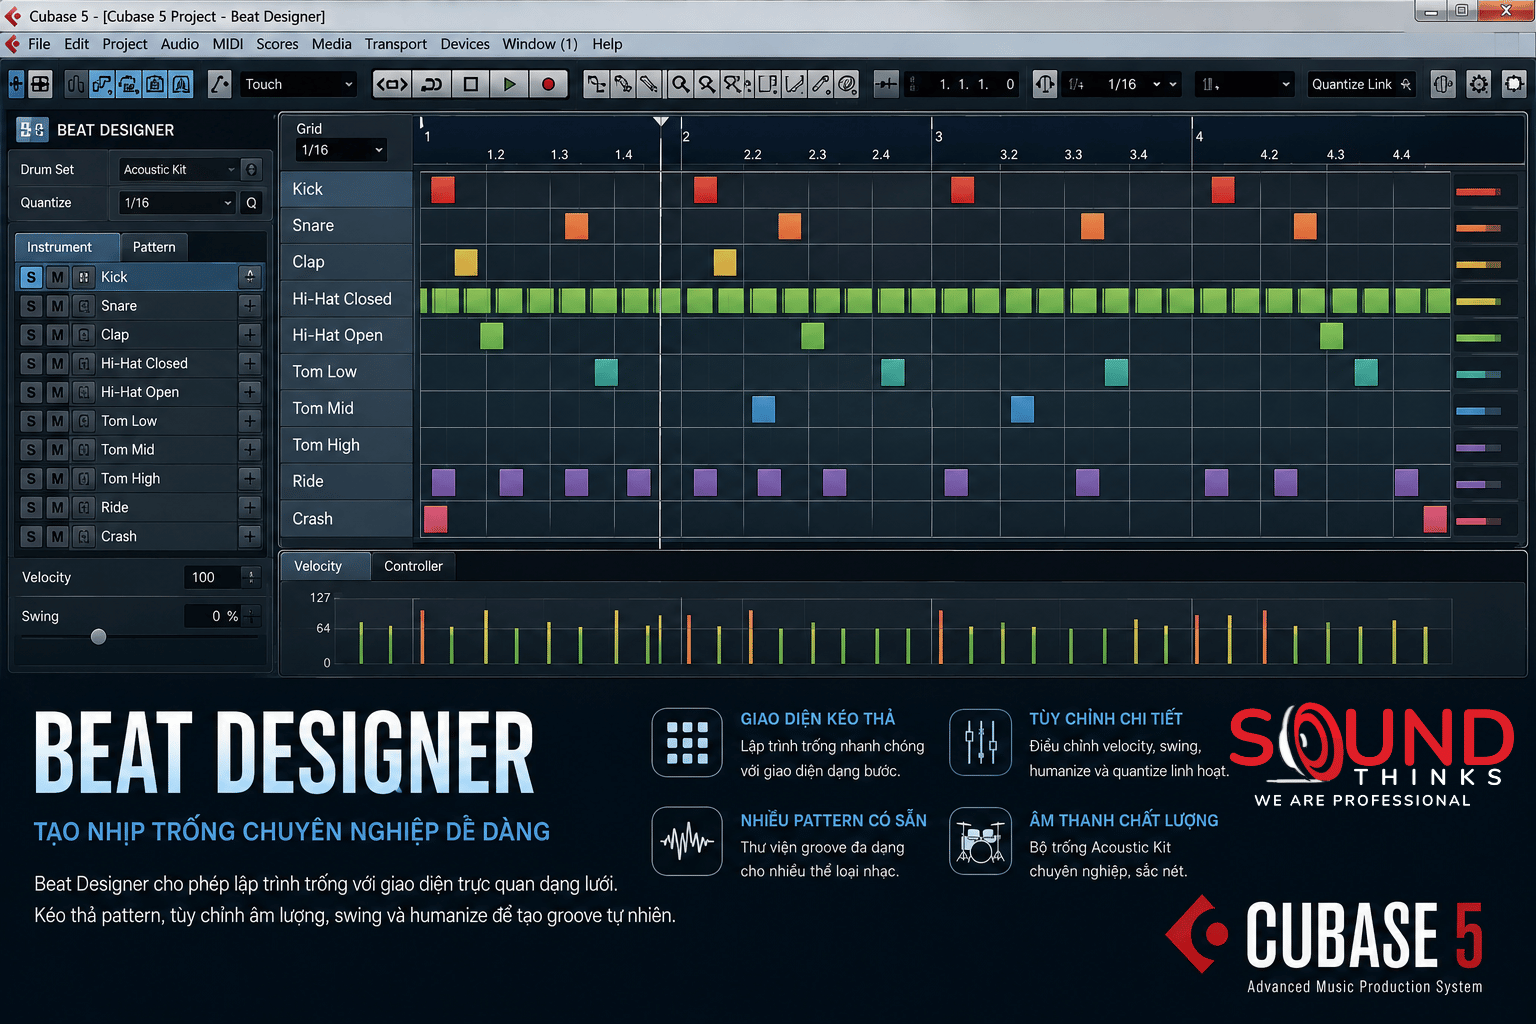Open the File menu
This screenshot has width=1536, height=1024.
39,44
